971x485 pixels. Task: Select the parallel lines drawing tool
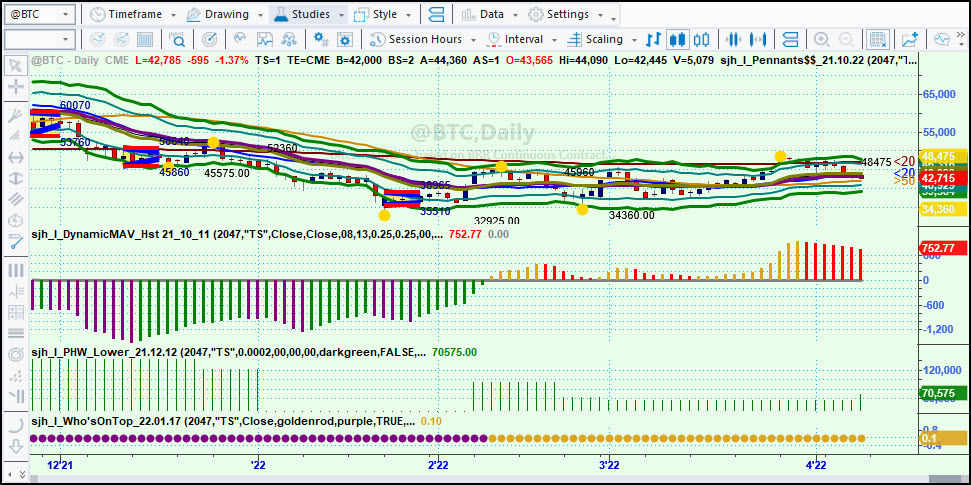[x=17, y=199]
